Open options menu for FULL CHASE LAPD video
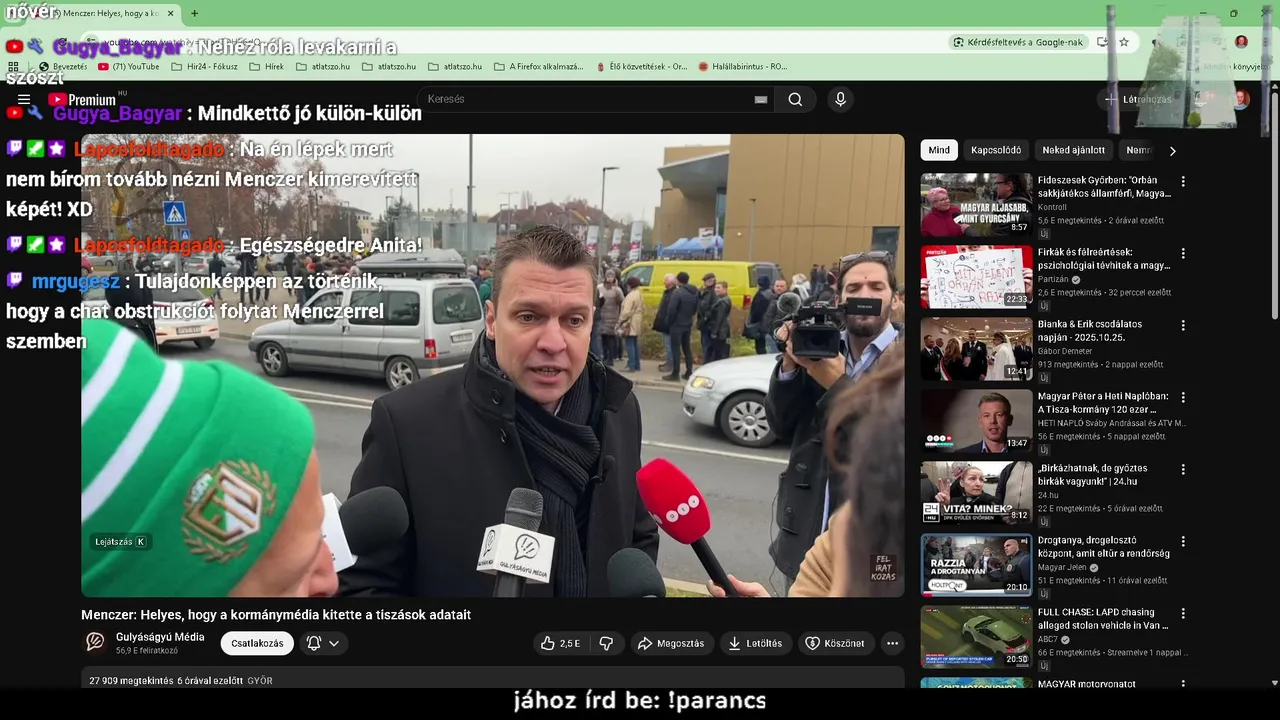 pos(1183,614)
